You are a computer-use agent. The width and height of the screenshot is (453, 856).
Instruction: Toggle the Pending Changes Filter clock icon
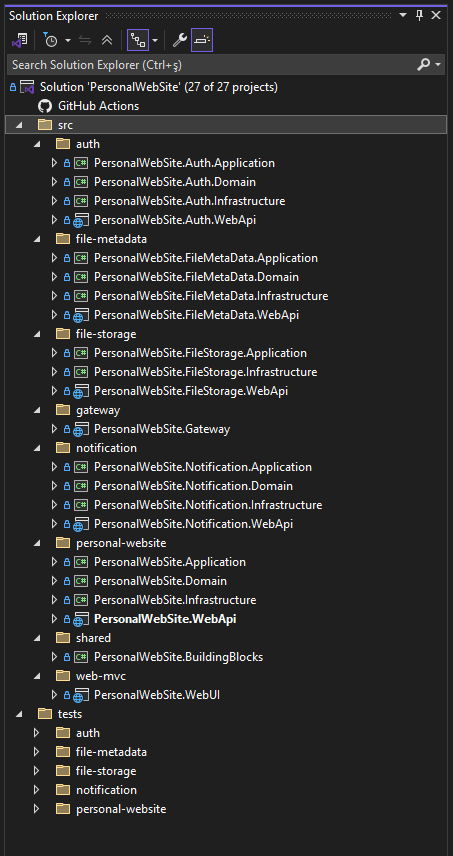[x=50, y=40]
